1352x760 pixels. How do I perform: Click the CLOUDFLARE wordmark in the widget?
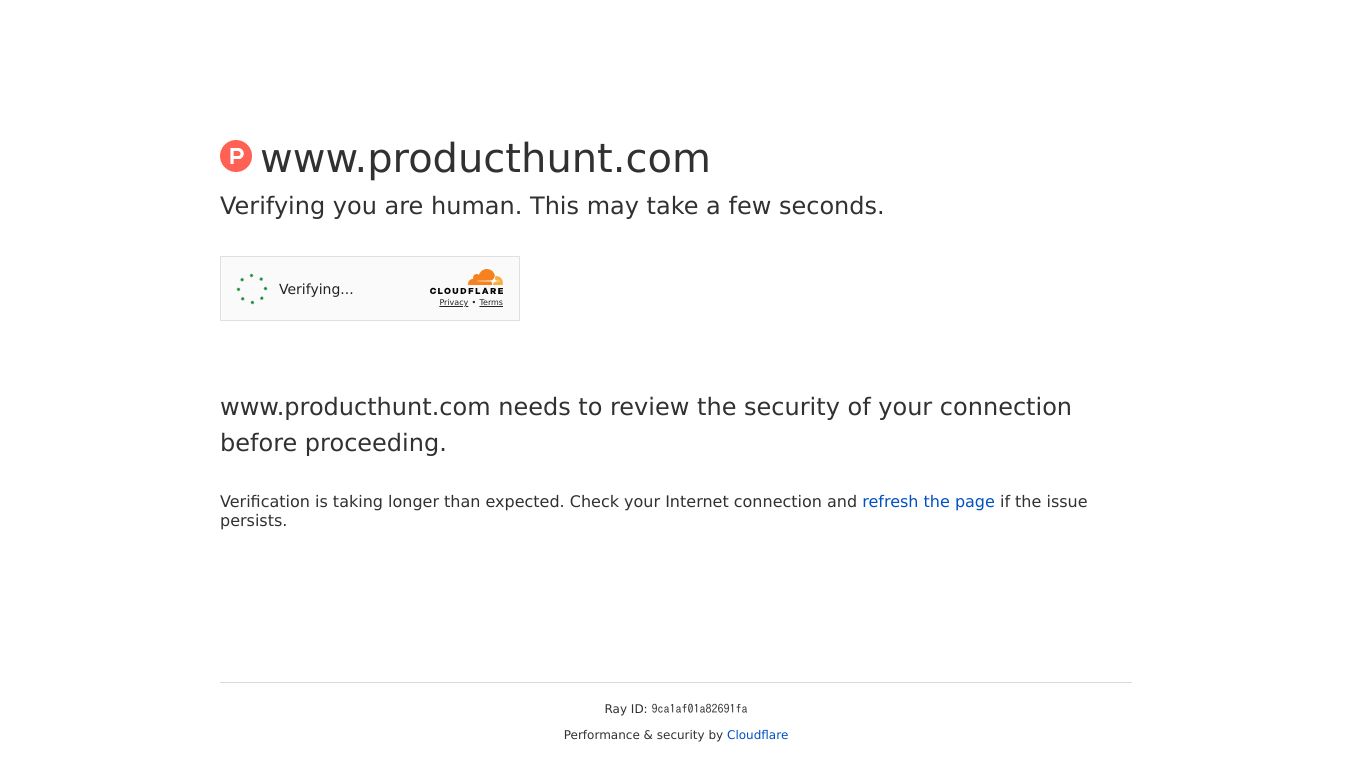click(x=467, y=291)
